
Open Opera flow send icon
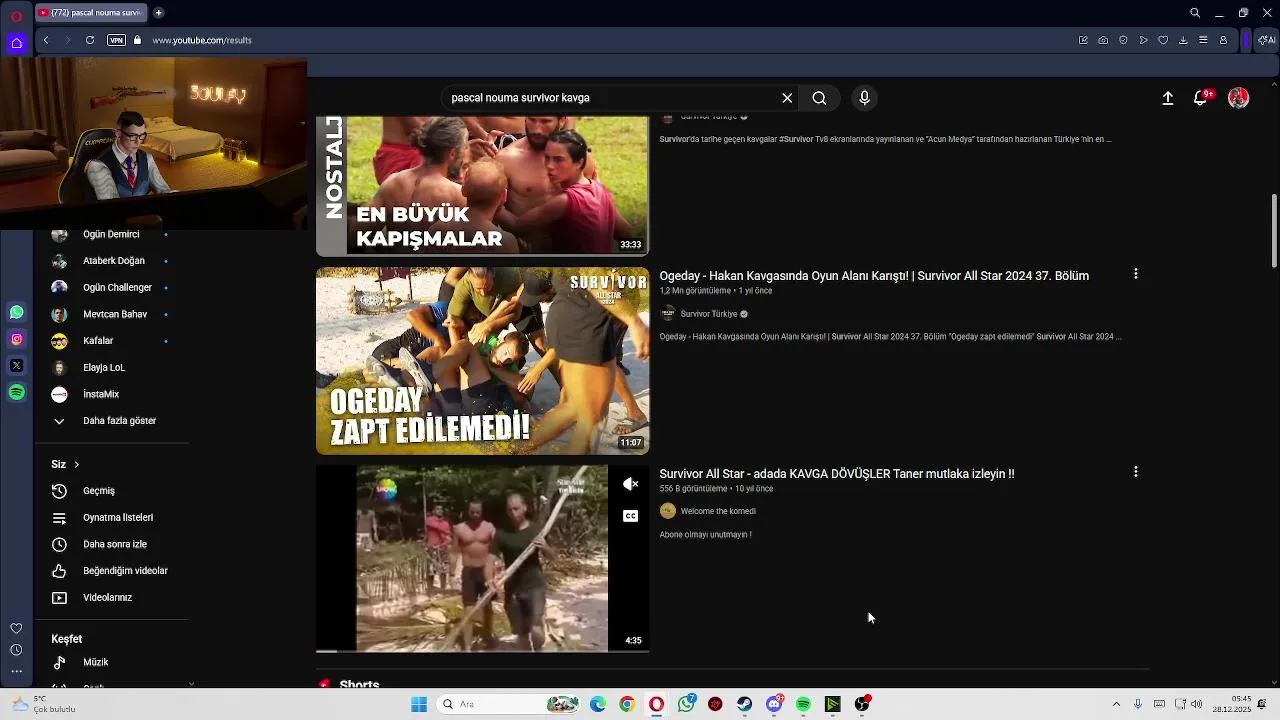click(x=1143, y=40)
